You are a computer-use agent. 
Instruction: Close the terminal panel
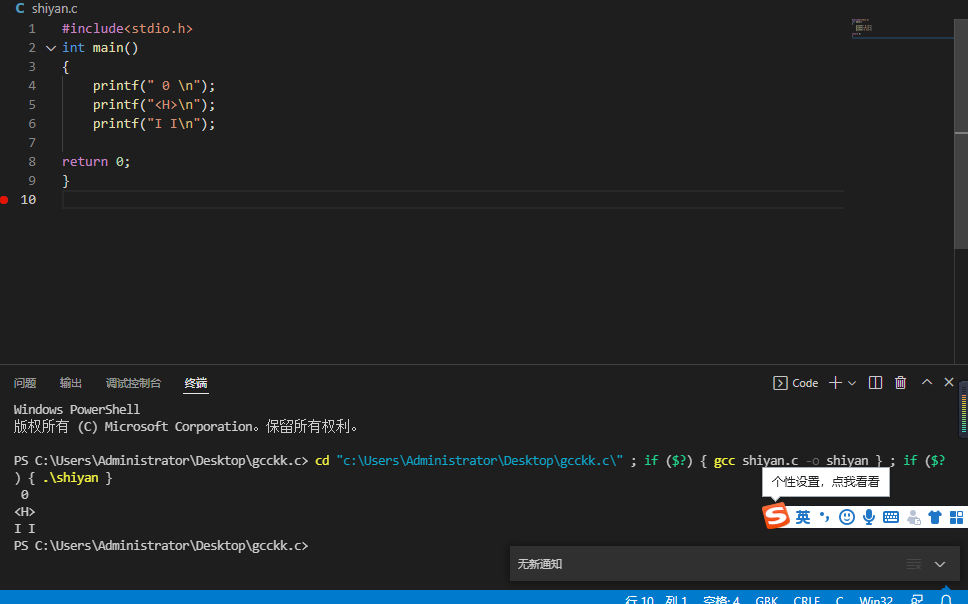[x=949, y=382]
